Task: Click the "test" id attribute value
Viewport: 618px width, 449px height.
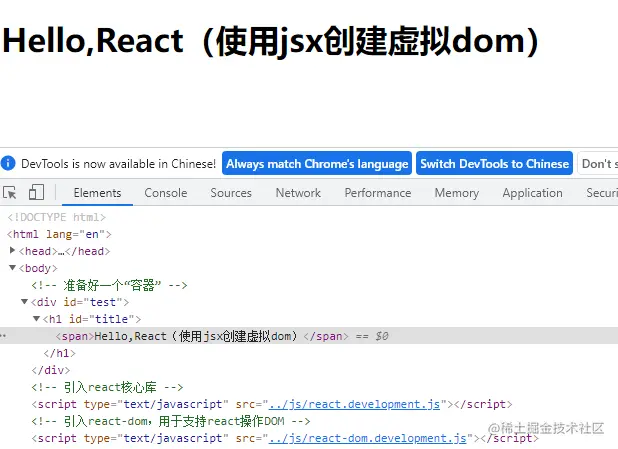Action: pos(103,302)
